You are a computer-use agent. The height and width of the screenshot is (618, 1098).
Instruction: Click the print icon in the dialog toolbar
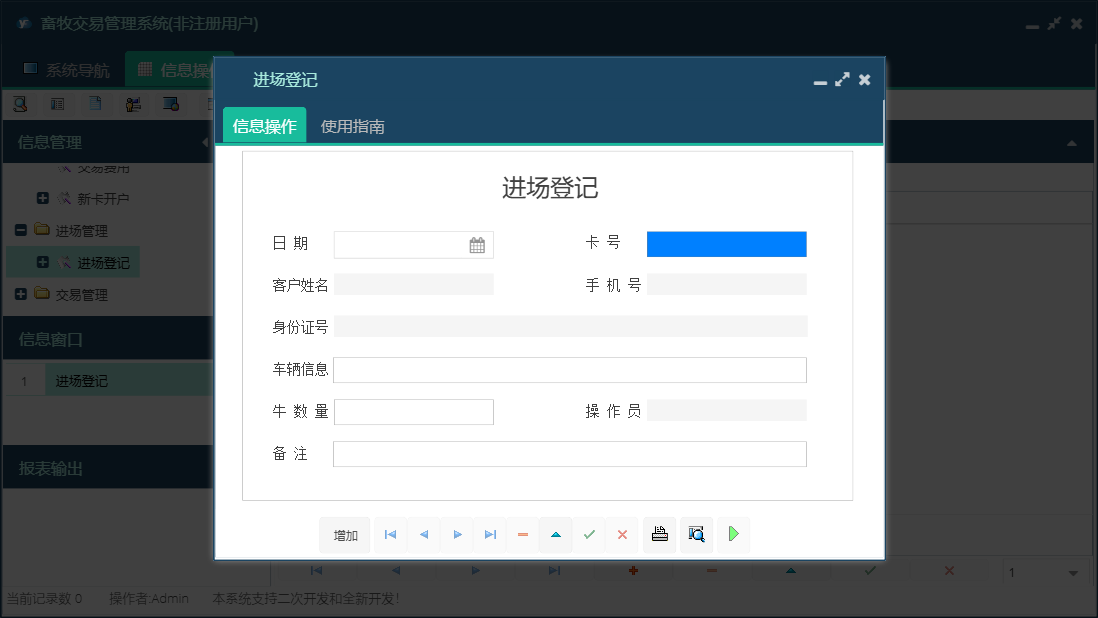click(659, 534)
